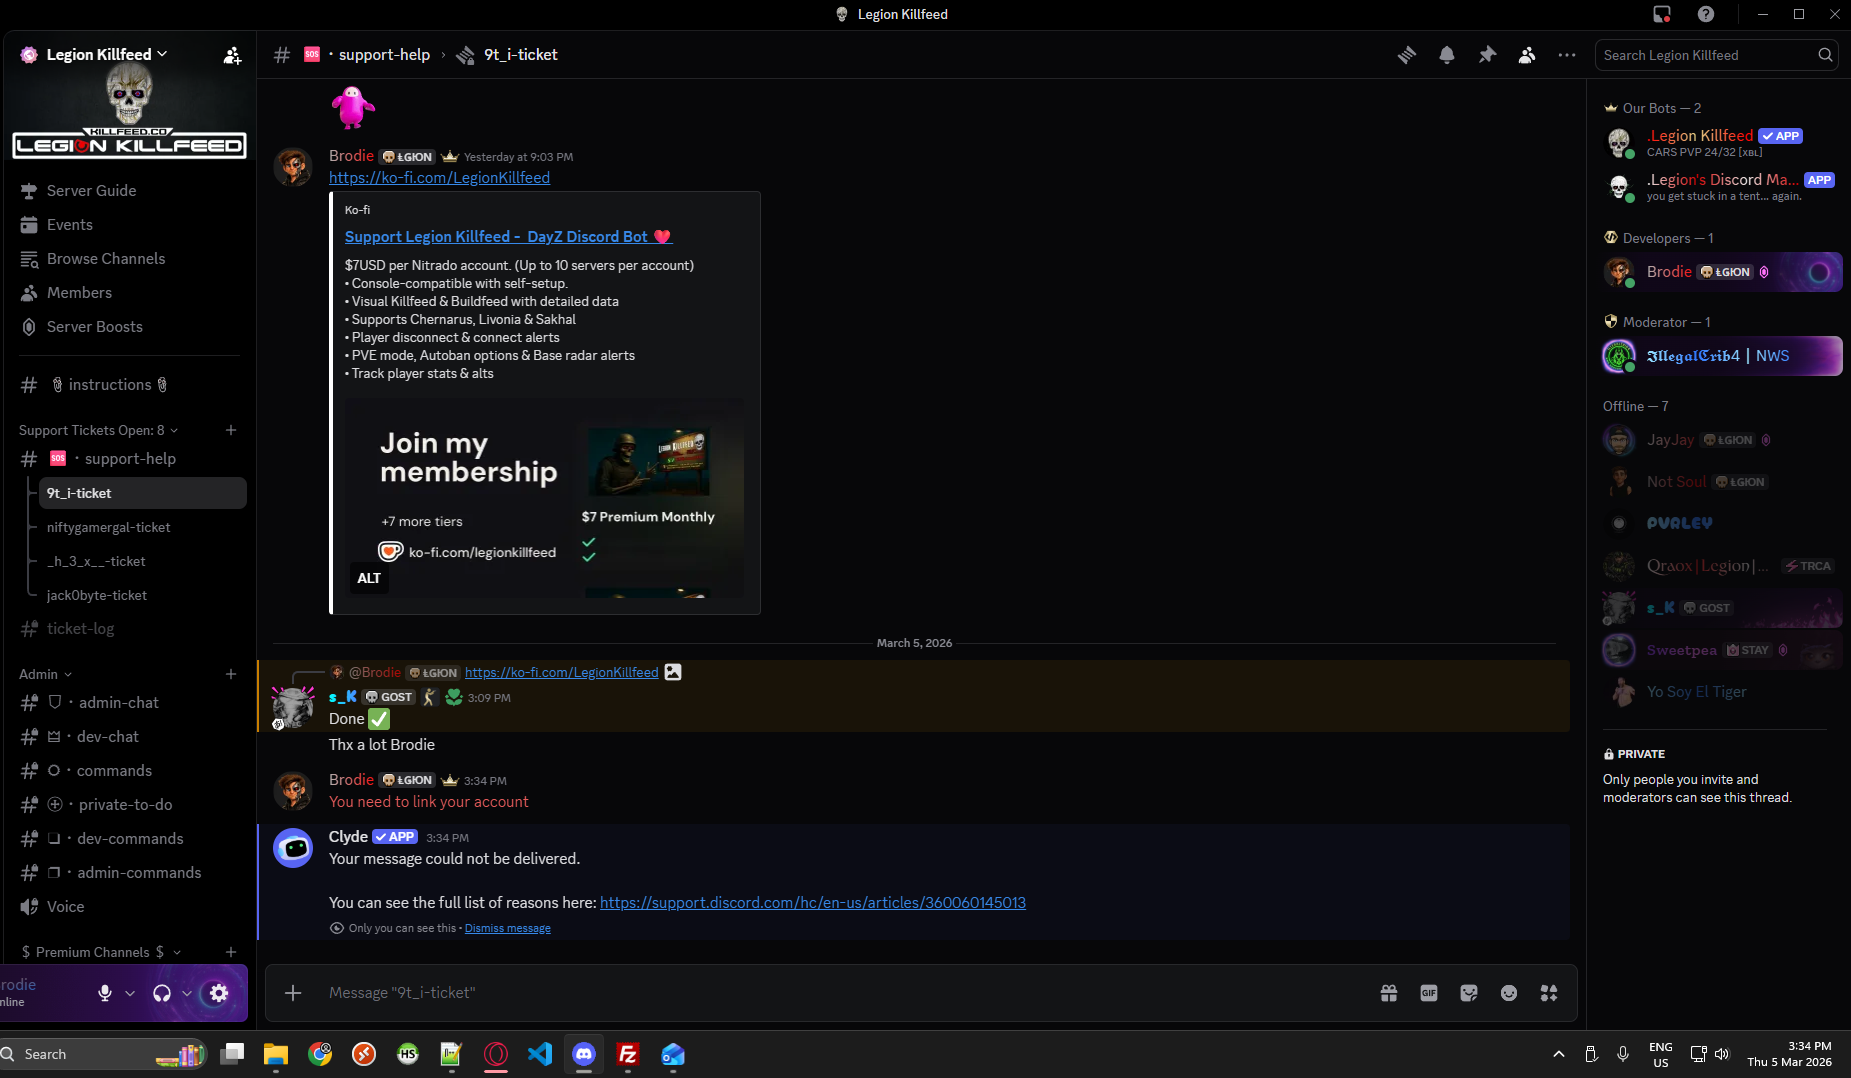This screenshot has height=1078, width=1851.
Task: Jump to the replied ko-fi message preview
Action: pos(561,673)
